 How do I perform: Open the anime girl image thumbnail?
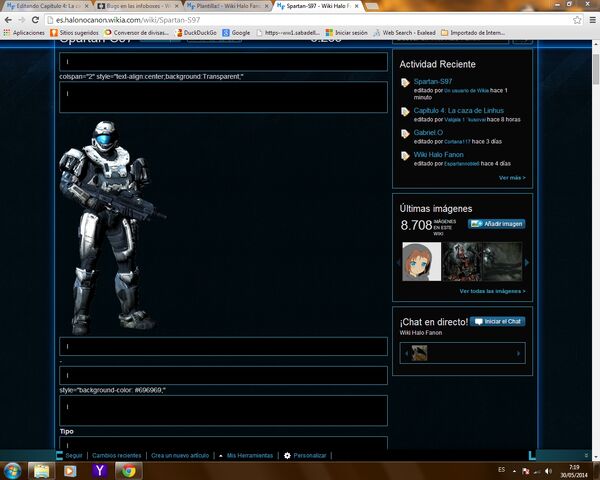[x=421, y=262]
